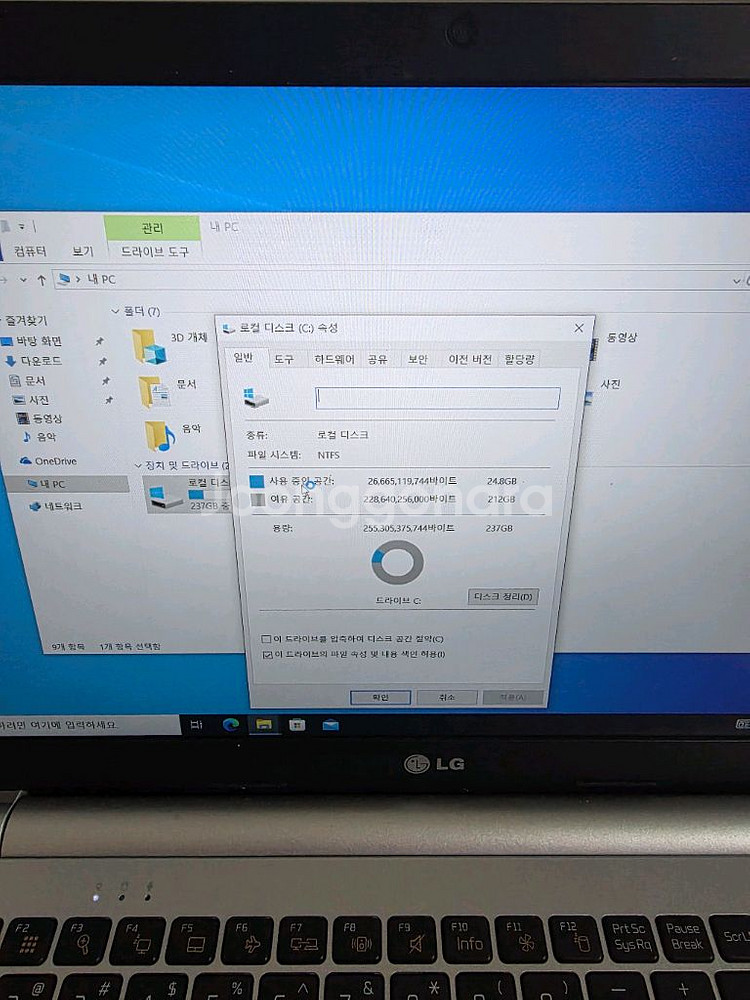750x1000 pixels.
Task: Select the 문서 folder icon in main pane
Action: [x=153, y=391]
